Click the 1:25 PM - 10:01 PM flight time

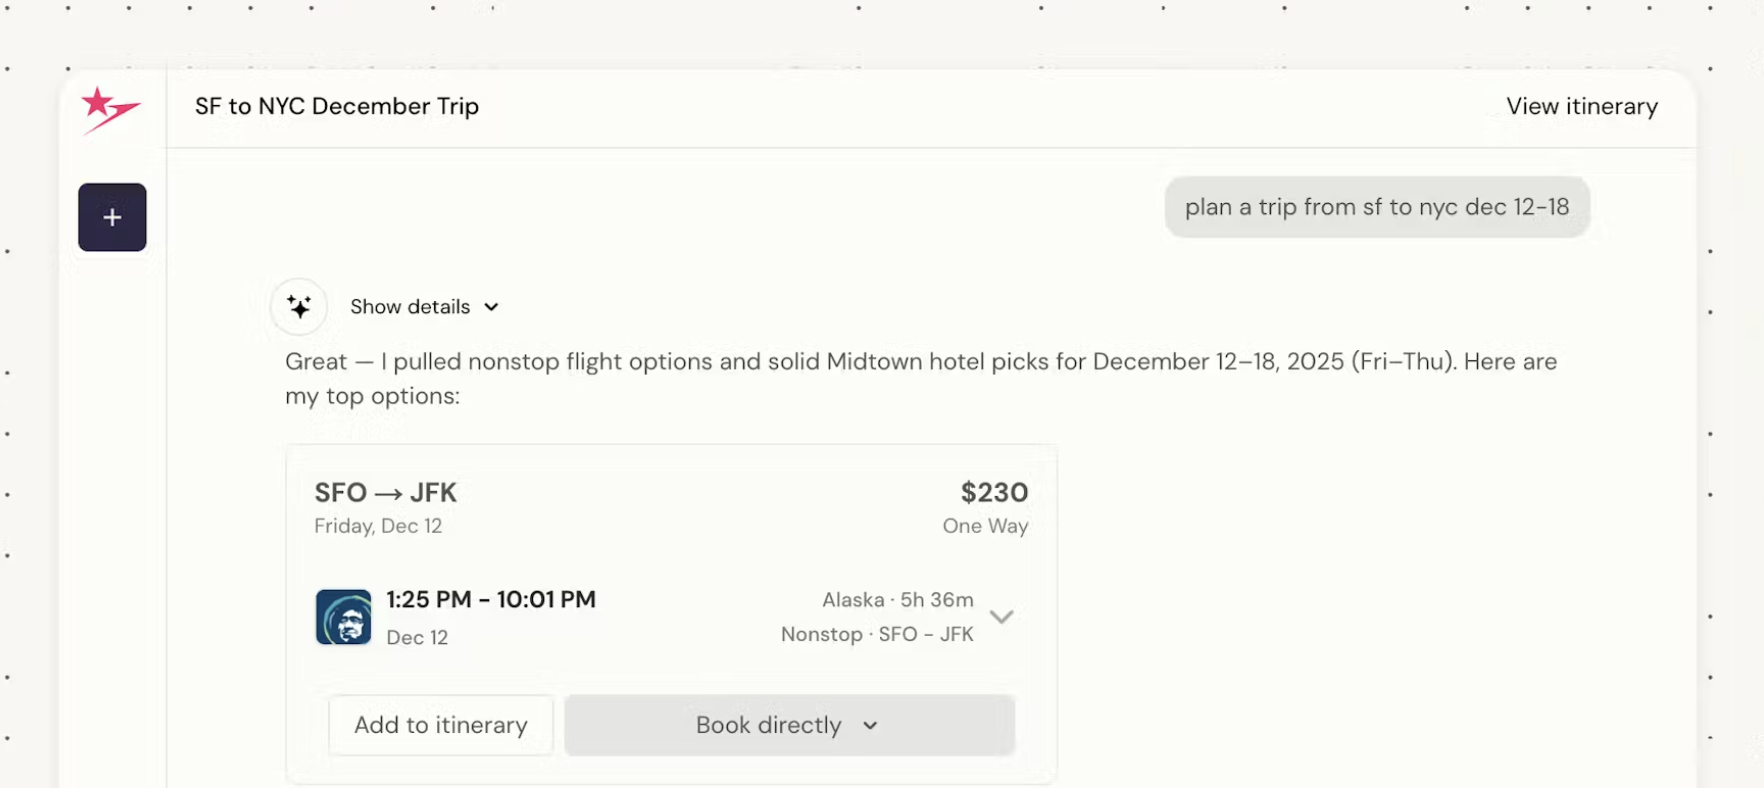491,600
